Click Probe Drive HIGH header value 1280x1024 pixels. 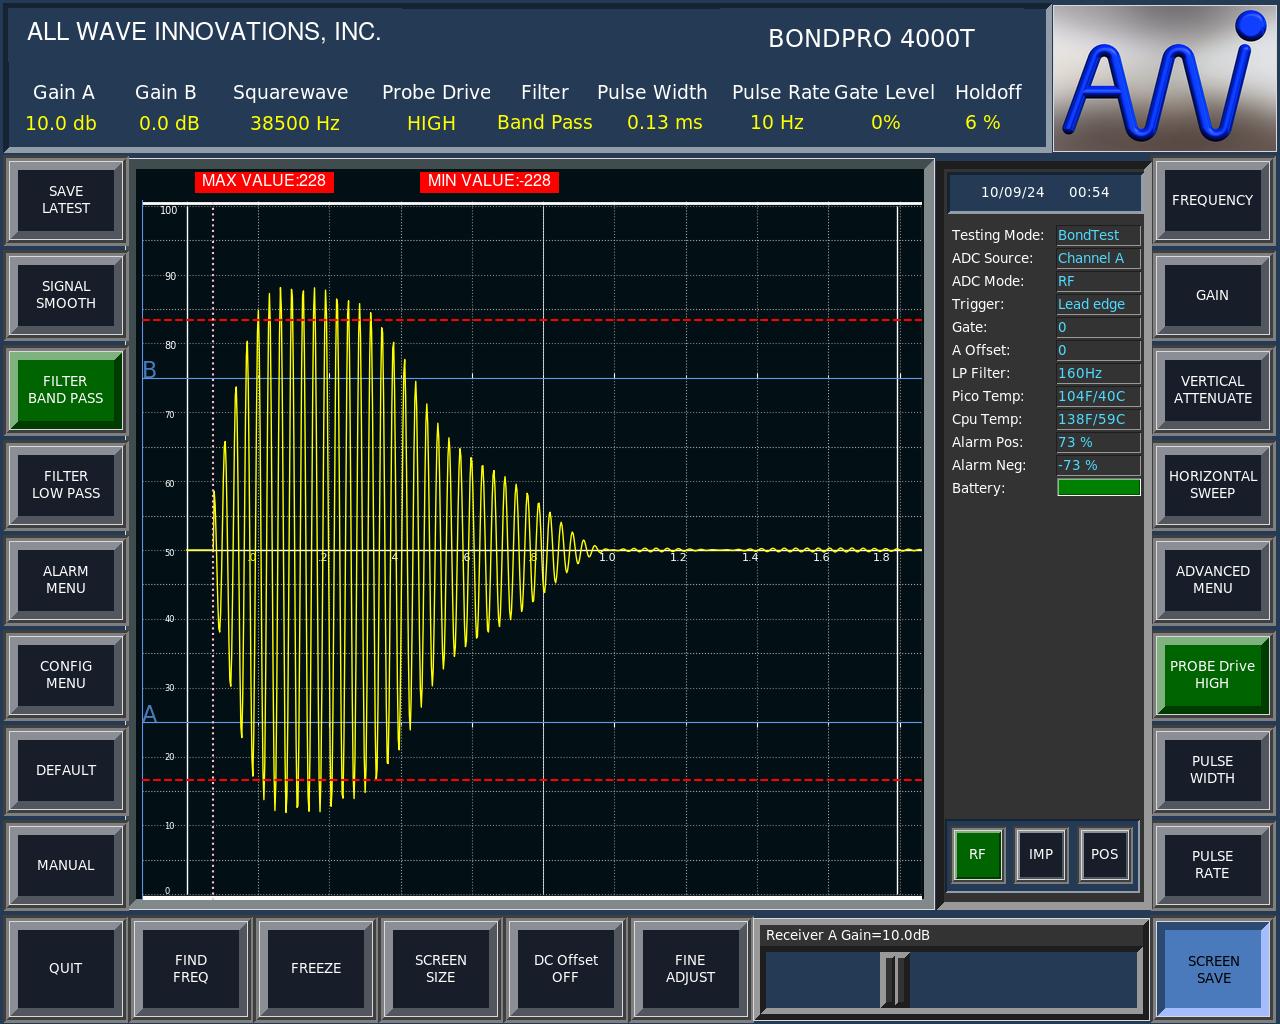coord(431,123)
